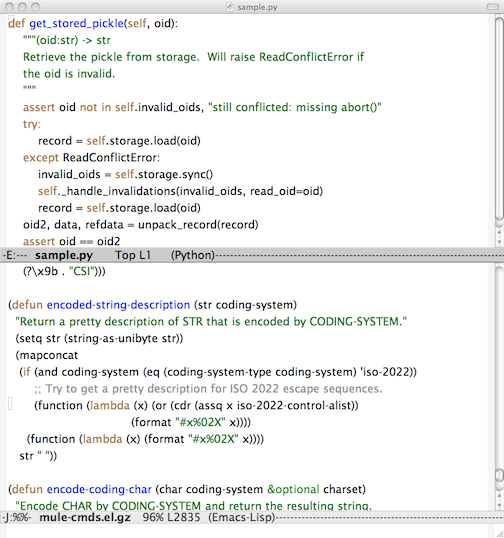Click the '(mapconcat' line
This screenshot has height=538, width=504.
(x=47, y=355)
